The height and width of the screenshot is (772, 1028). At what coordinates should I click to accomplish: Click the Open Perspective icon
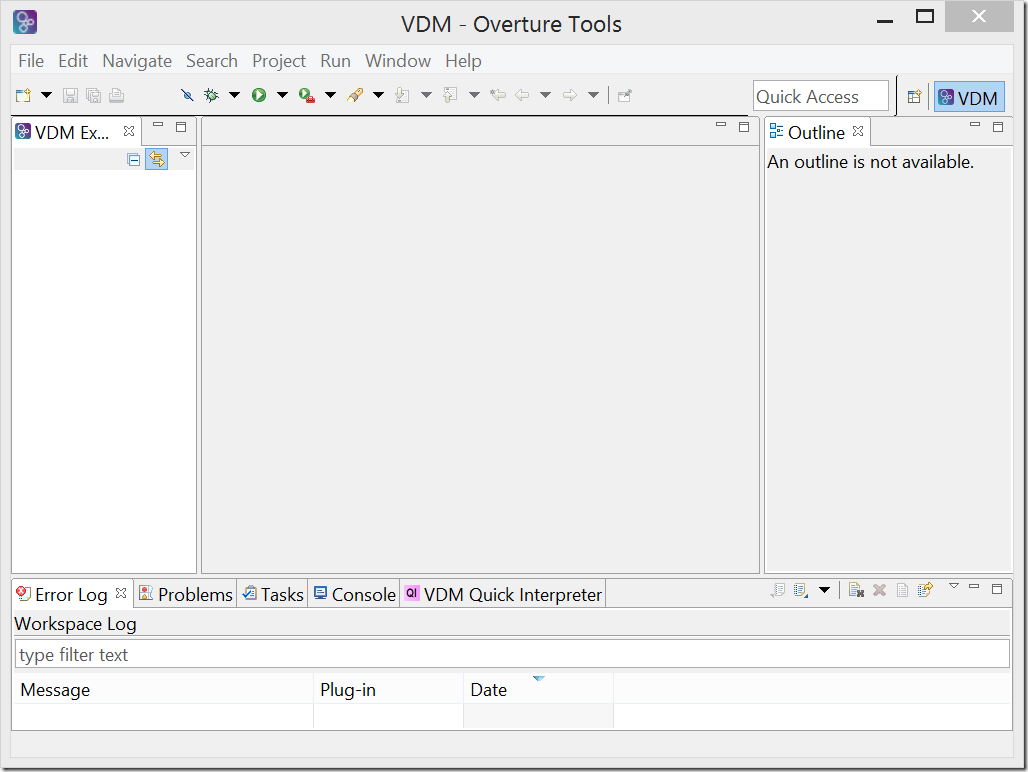915,97
